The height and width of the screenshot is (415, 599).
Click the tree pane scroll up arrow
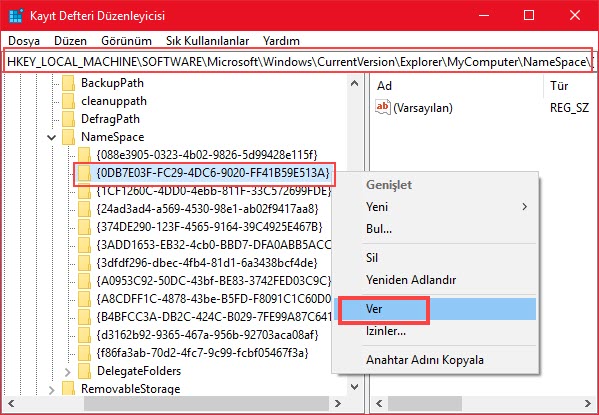coord(355,83)
